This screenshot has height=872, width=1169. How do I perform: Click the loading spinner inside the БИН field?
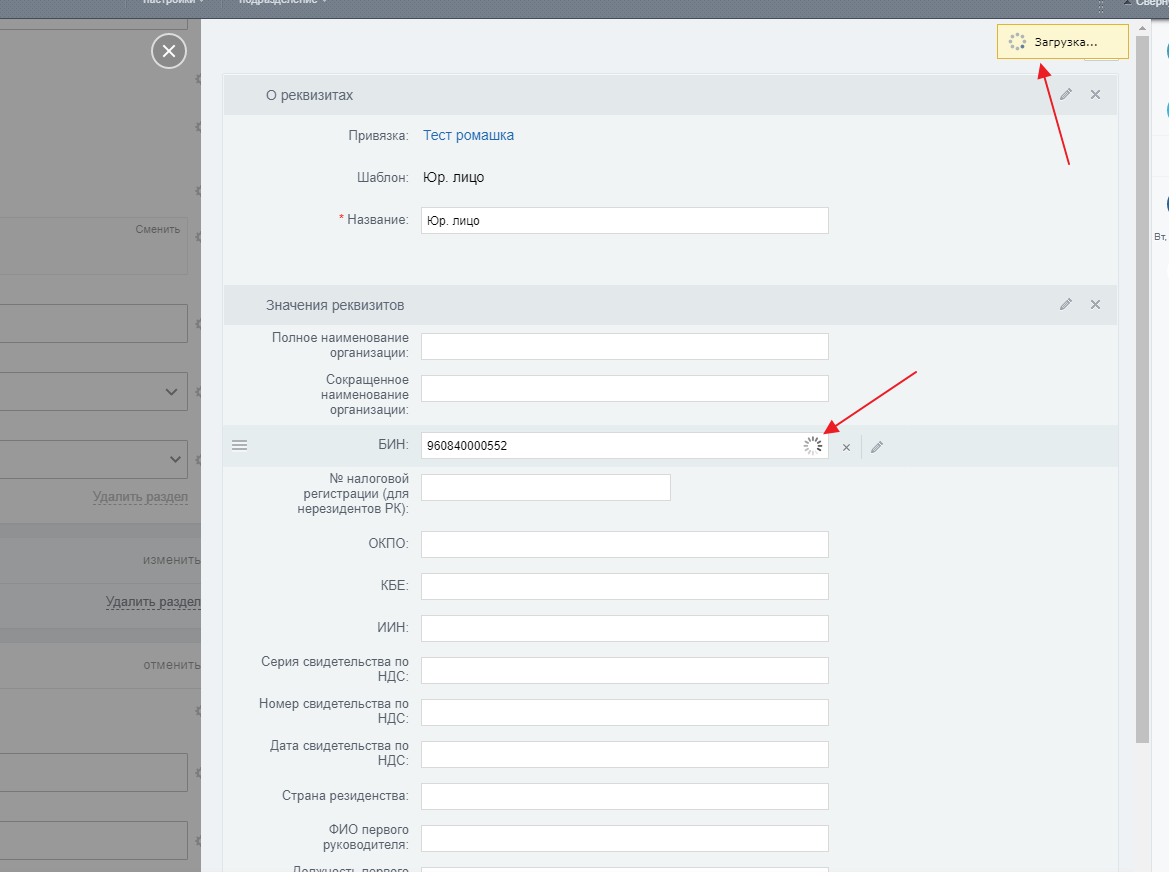click(x=813, y=446)
